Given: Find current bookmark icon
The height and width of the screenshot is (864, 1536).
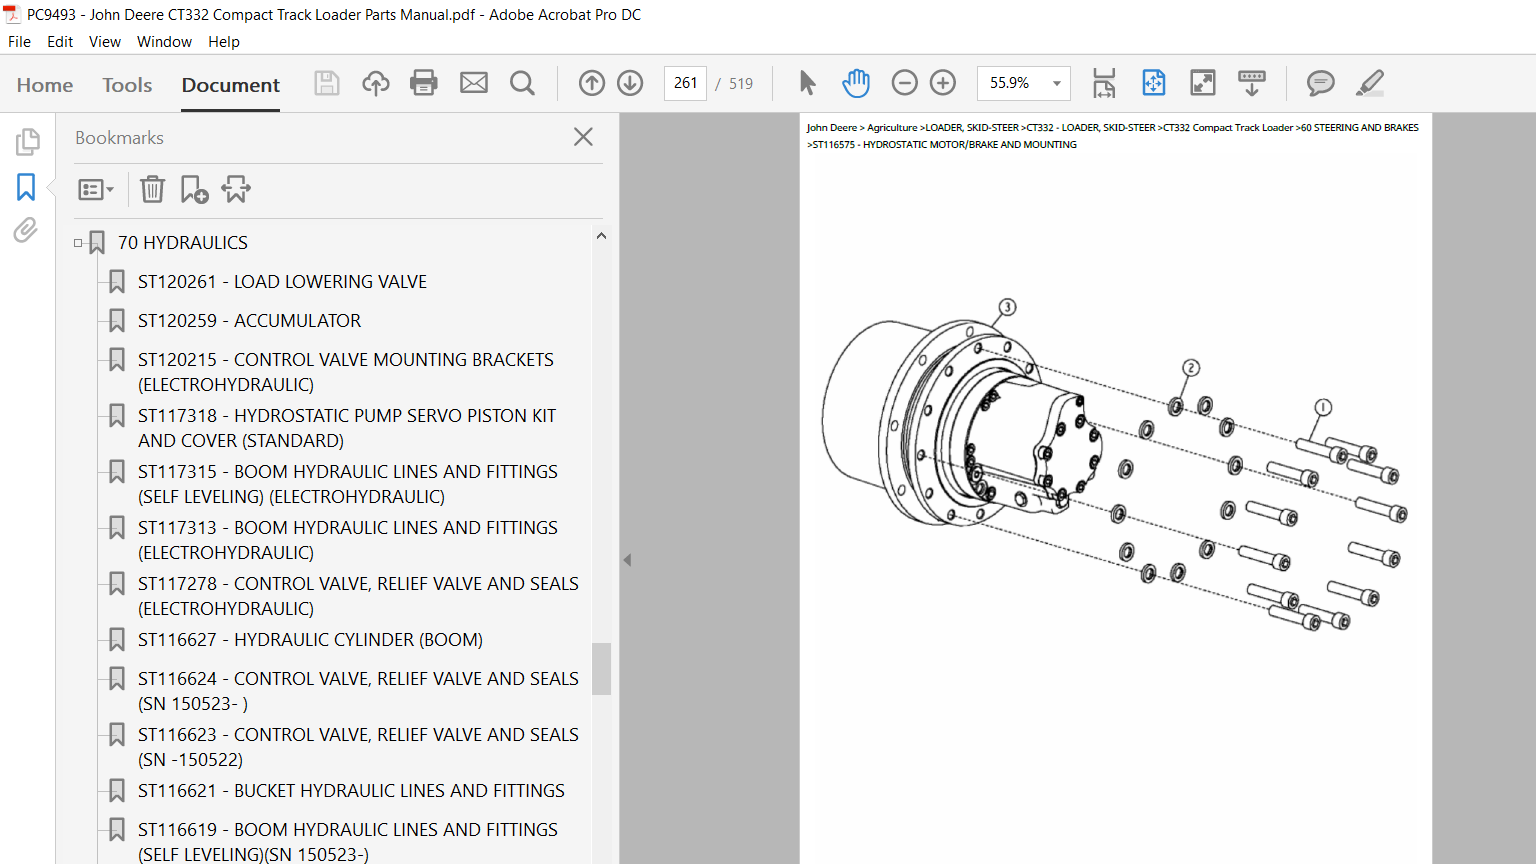Looking at the screenshot, I should click(236, 189).
